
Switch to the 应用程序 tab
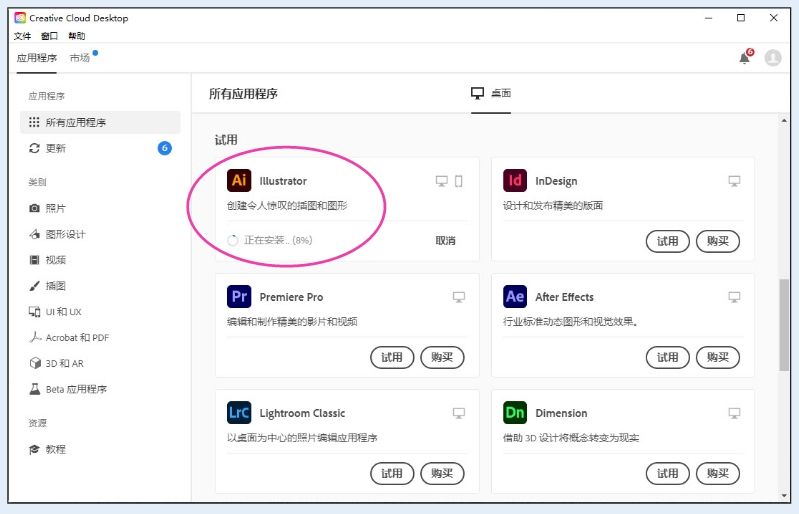(x=37, y=58)
